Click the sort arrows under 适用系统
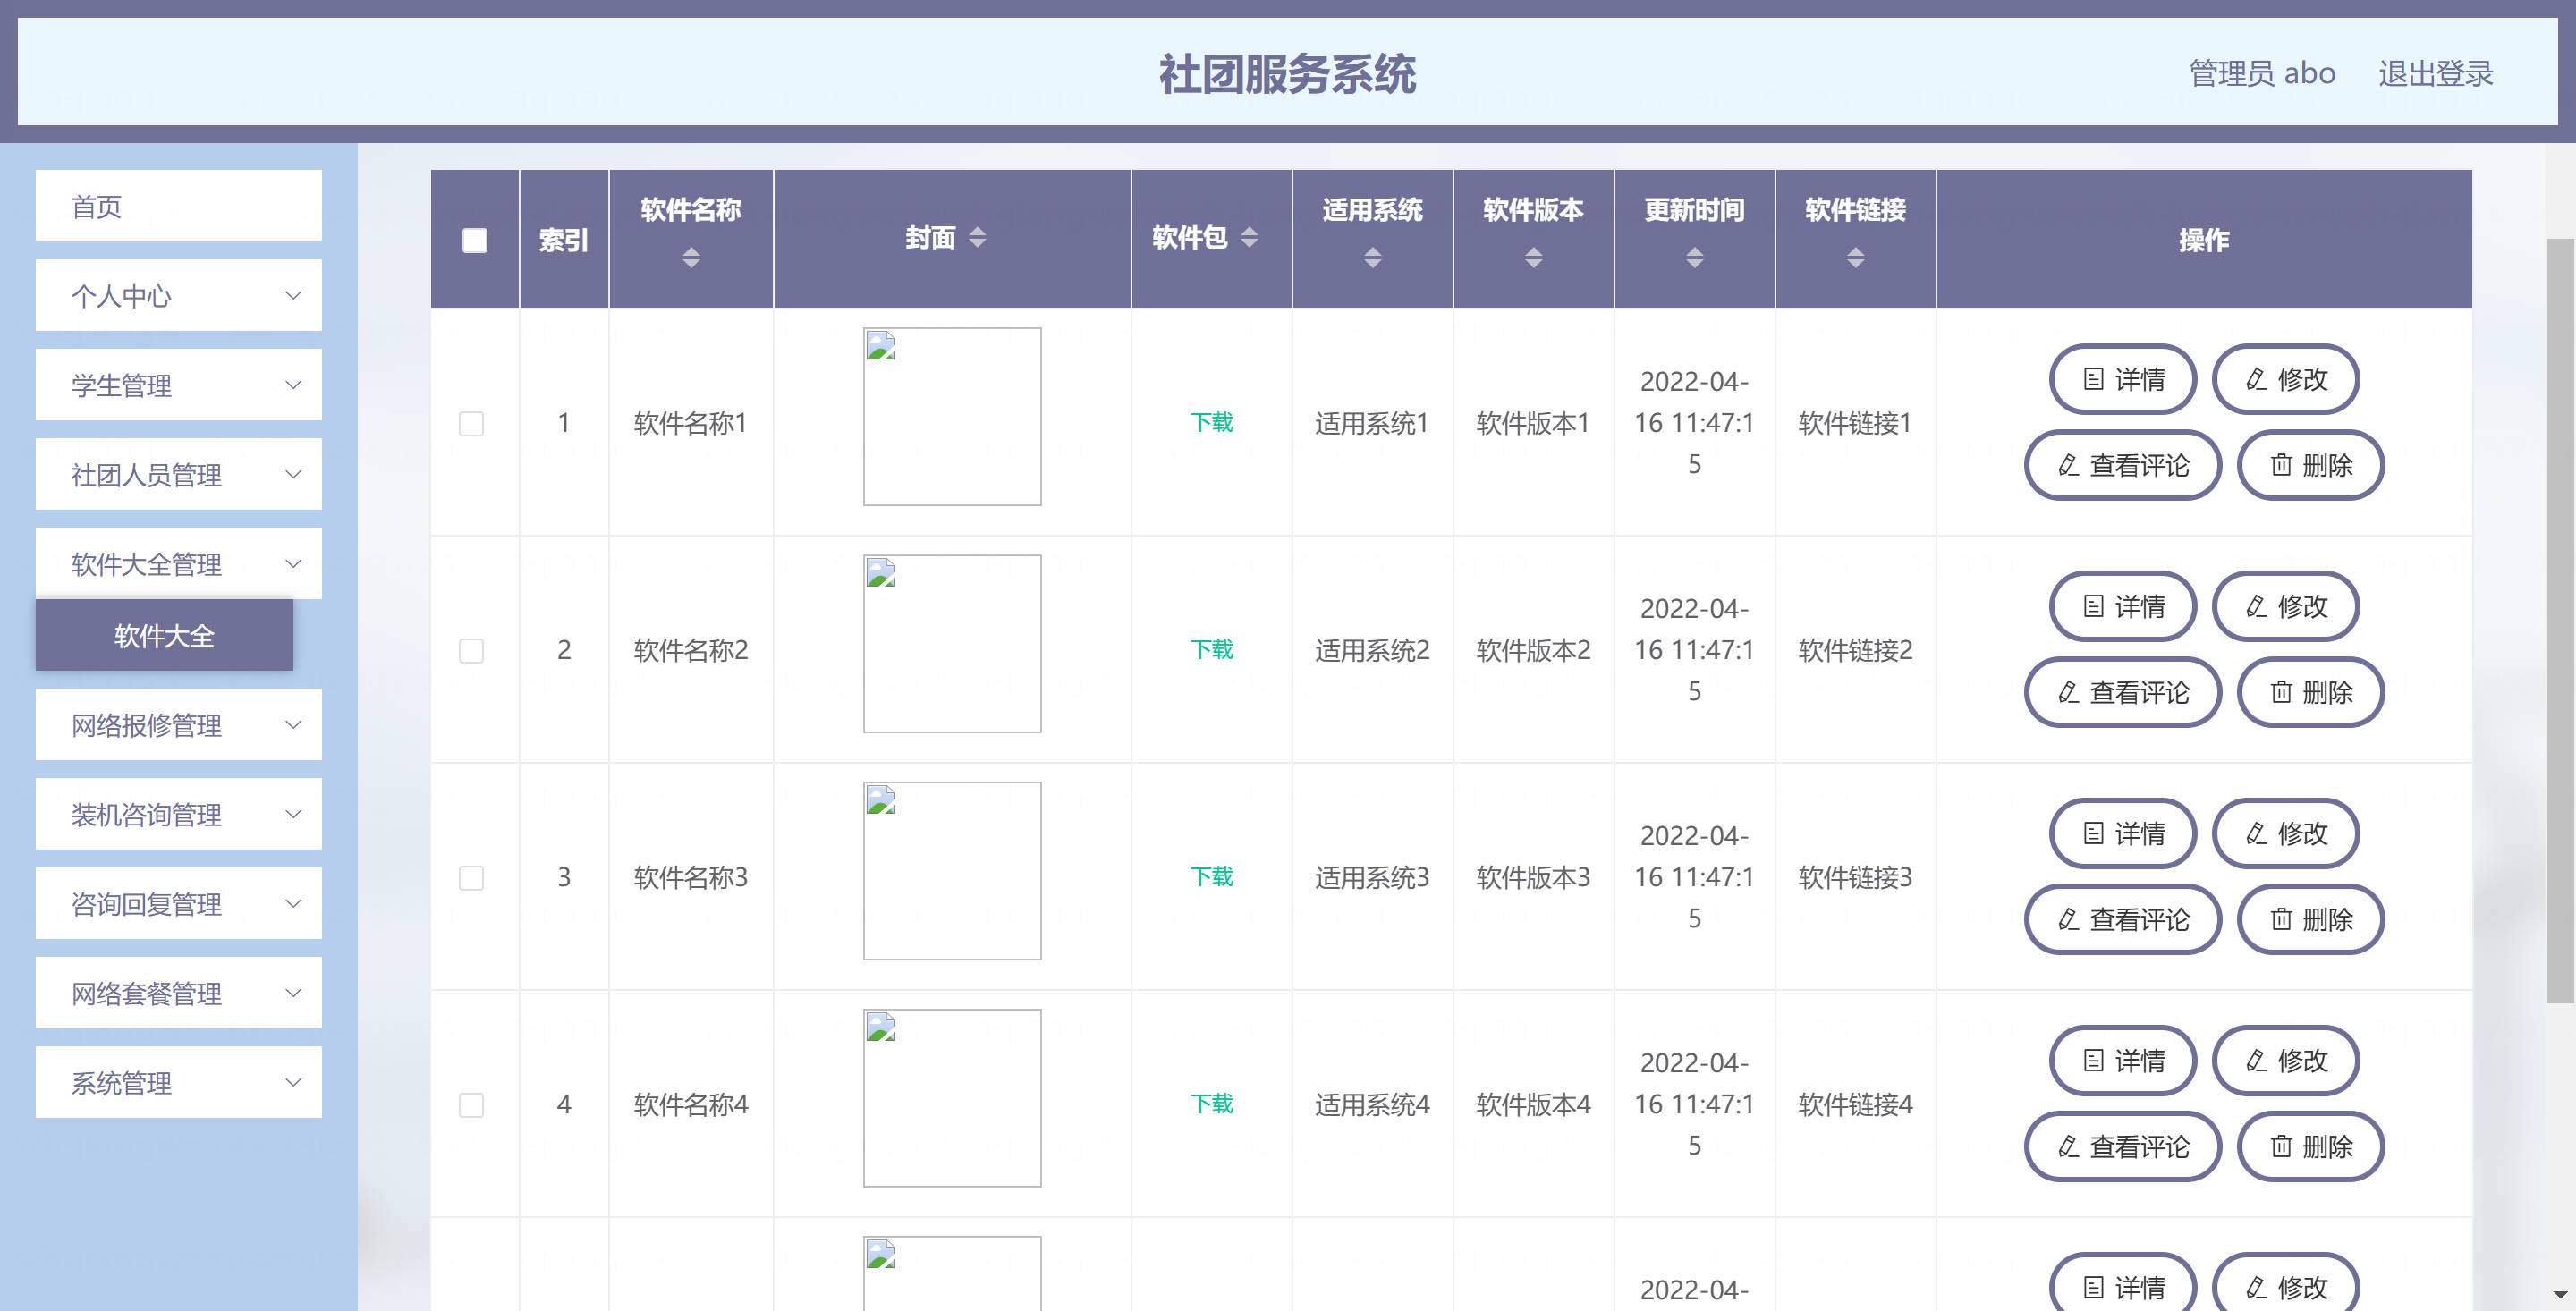This screenshot has height=1311, width=2576. click(1372, 258)
